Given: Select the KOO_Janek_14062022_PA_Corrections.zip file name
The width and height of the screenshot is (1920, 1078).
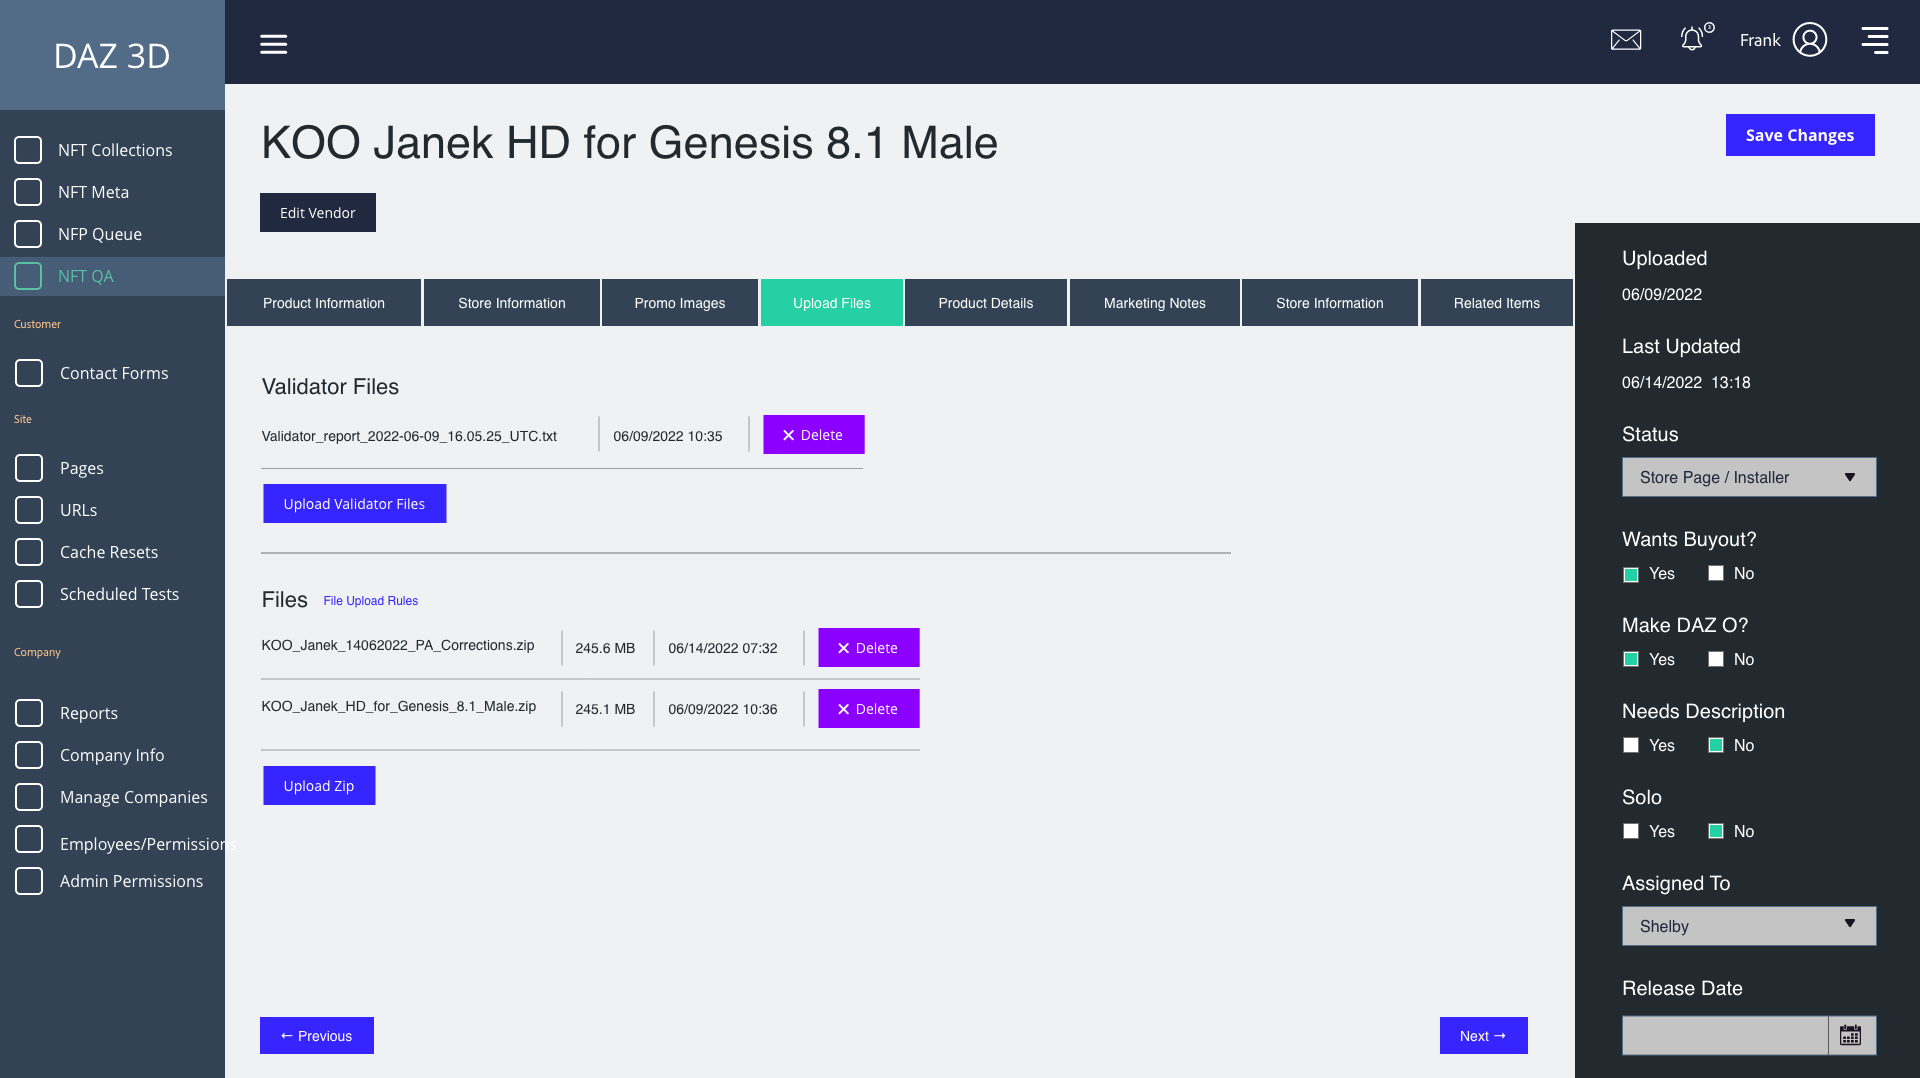Looking at the screenshot, I should [x=398, y=645].
